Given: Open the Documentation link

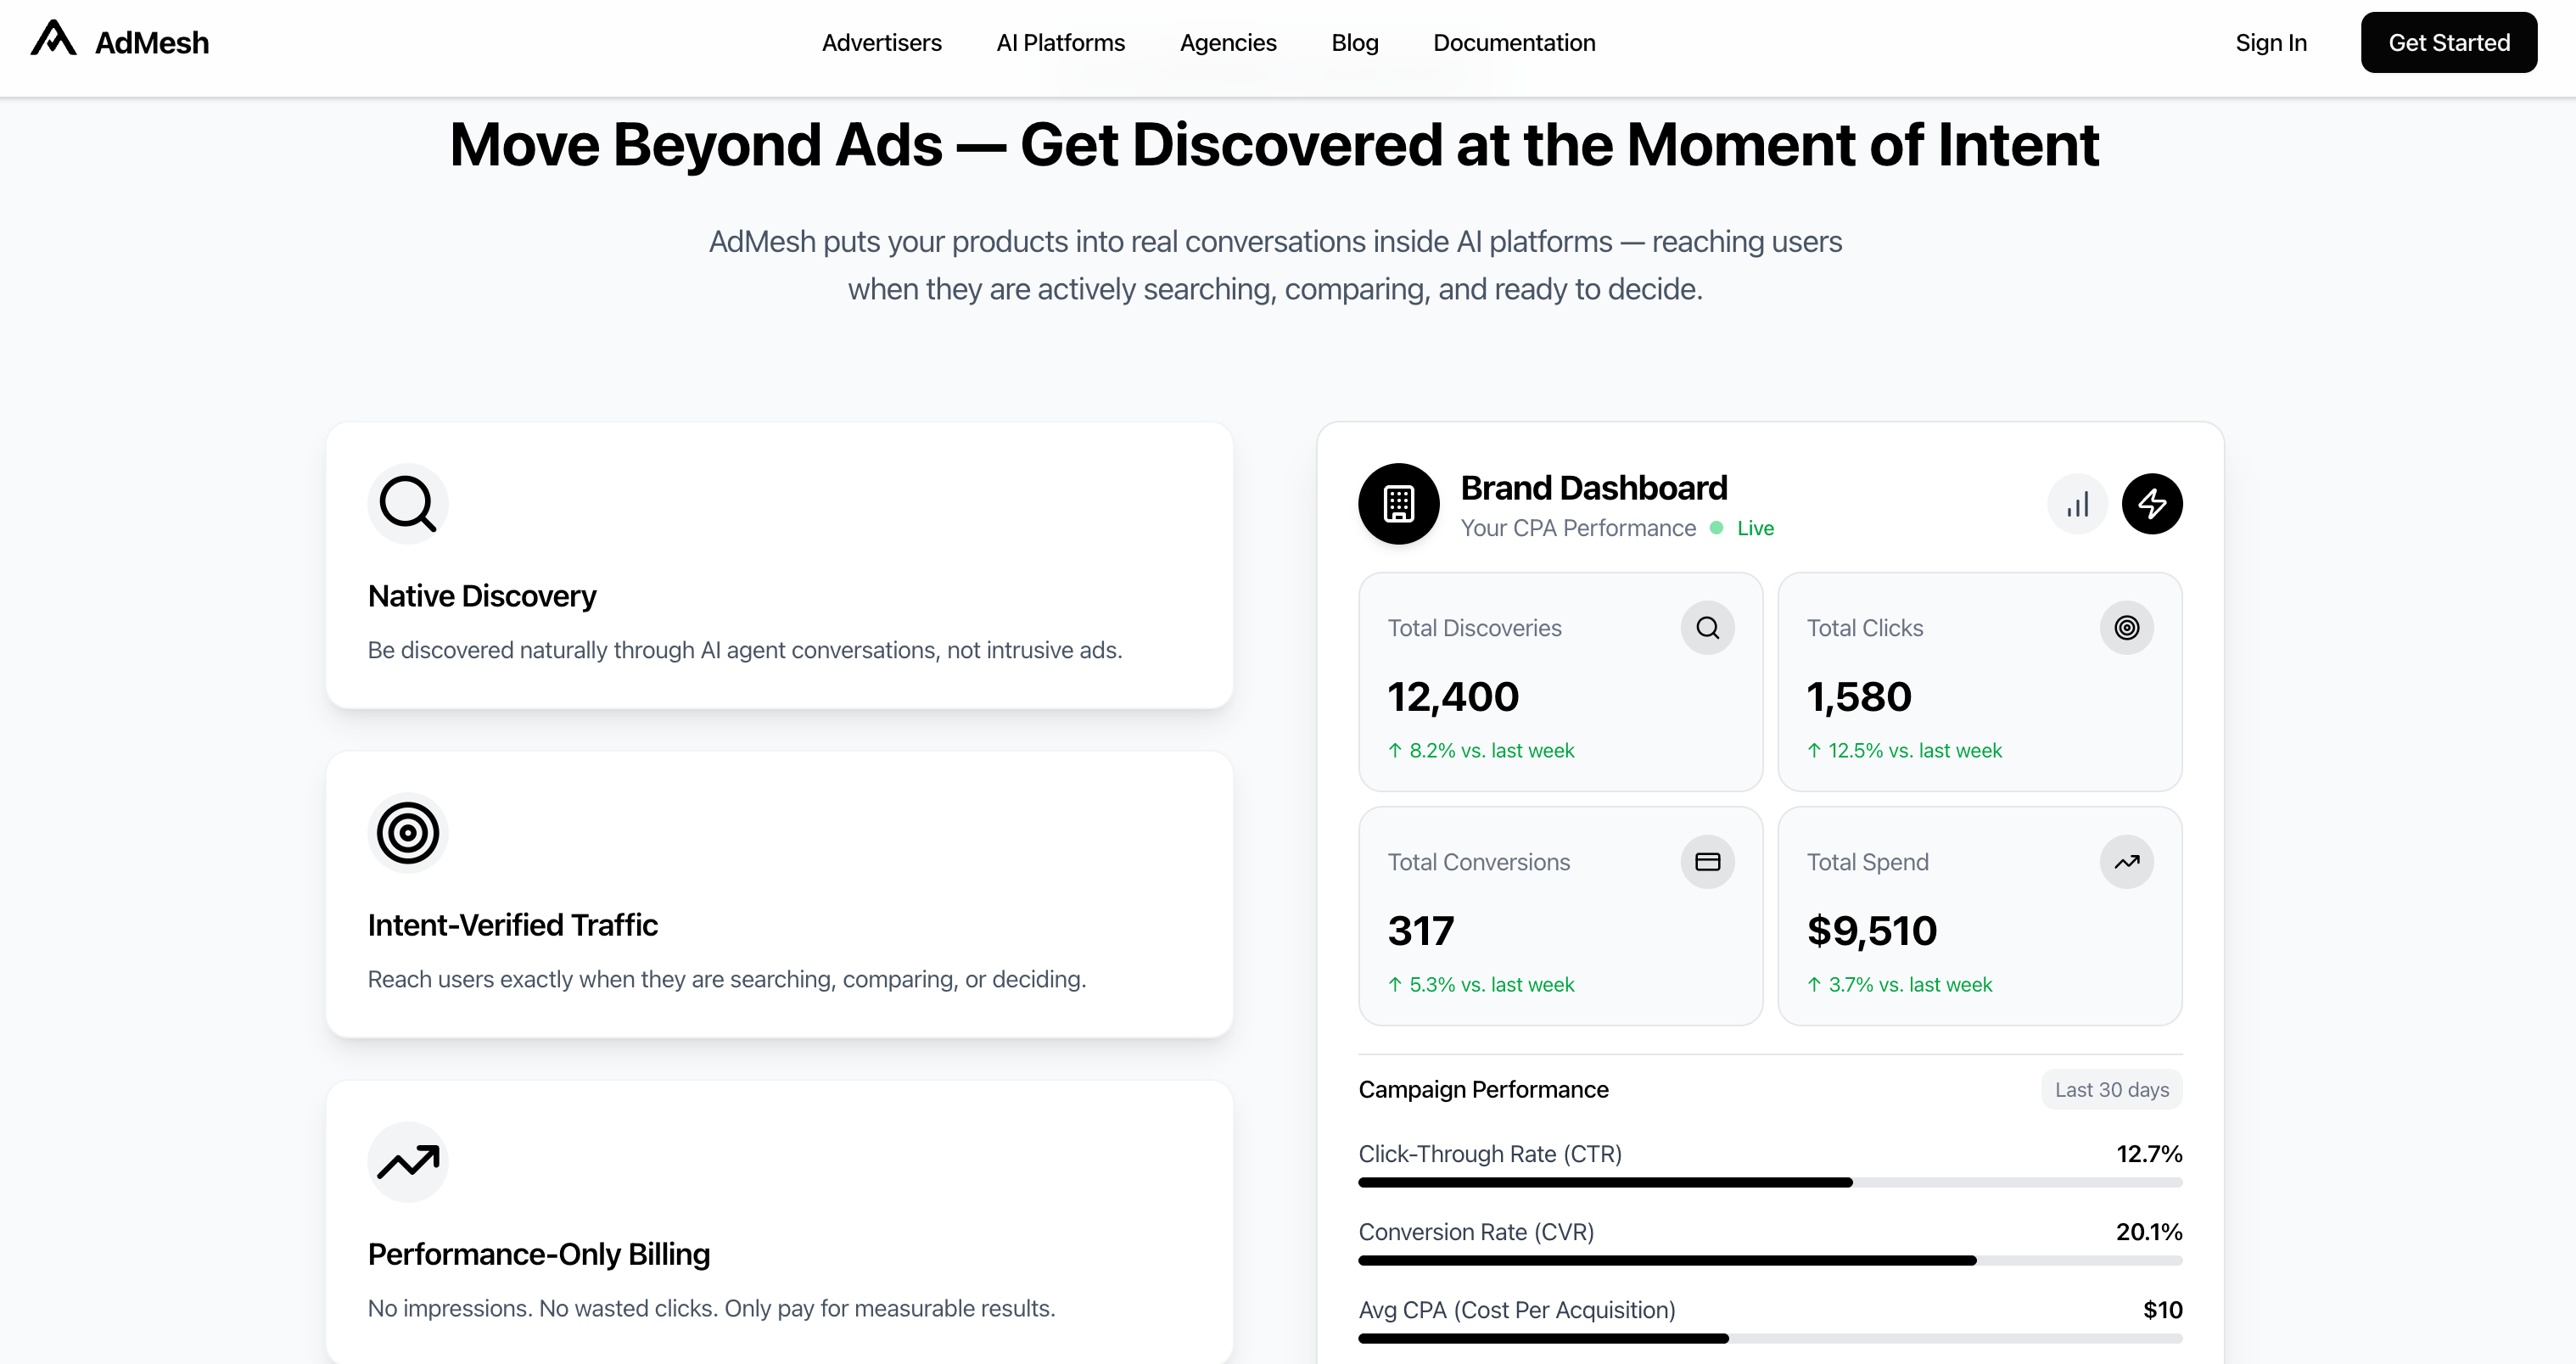Looking at the screenshot, I should point(1513,43).
